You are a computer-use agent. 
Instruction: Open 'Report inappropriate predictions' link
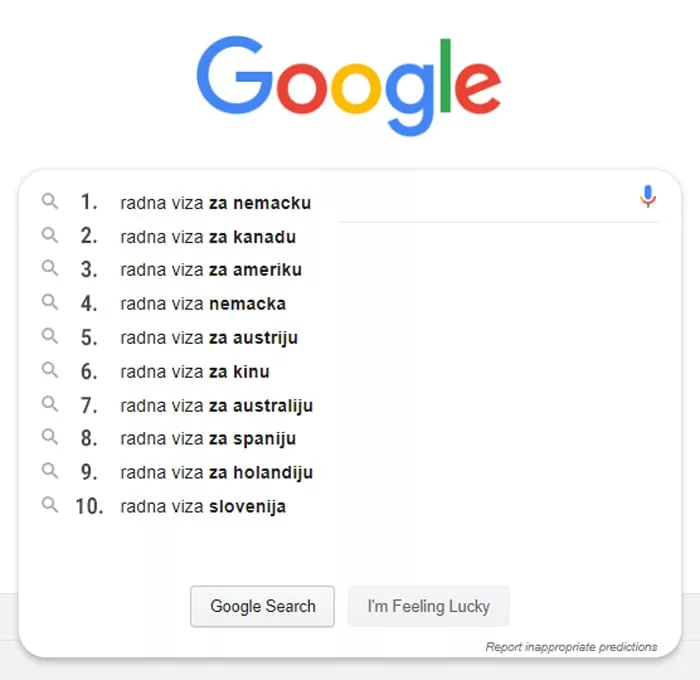click(x=571, y=647)
